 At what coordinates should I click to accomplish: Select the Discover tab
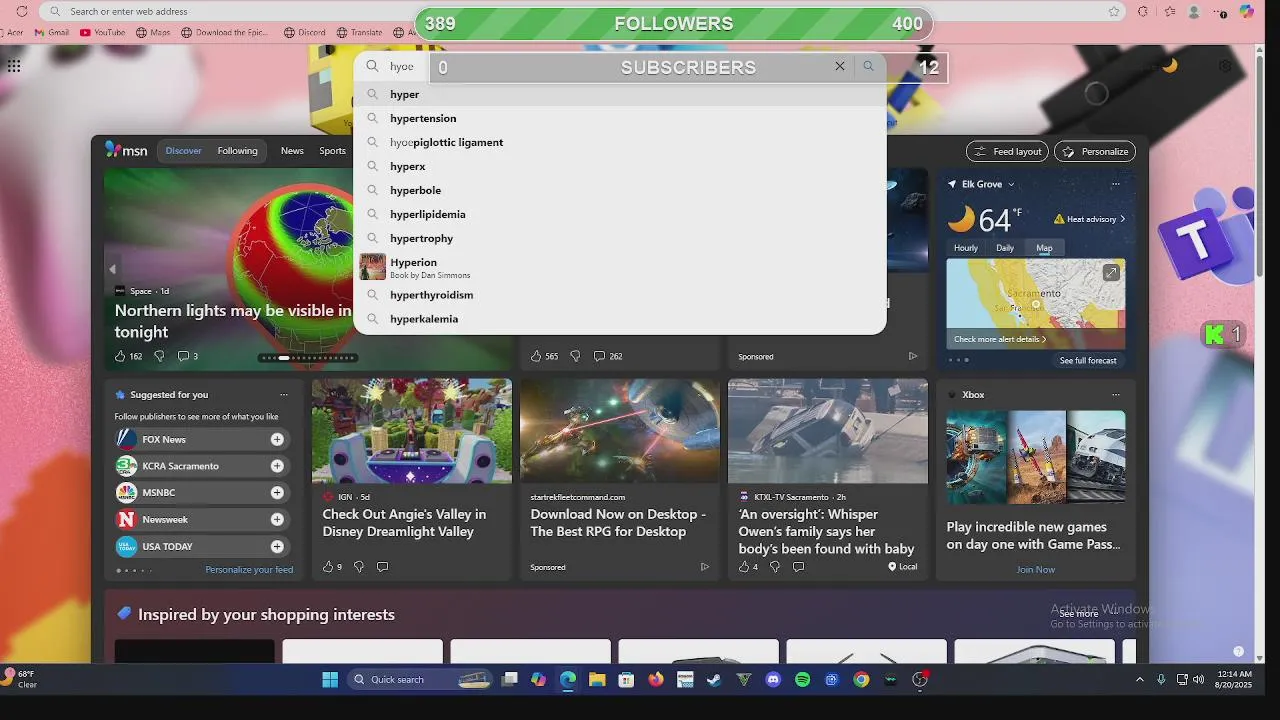point(183,151)
